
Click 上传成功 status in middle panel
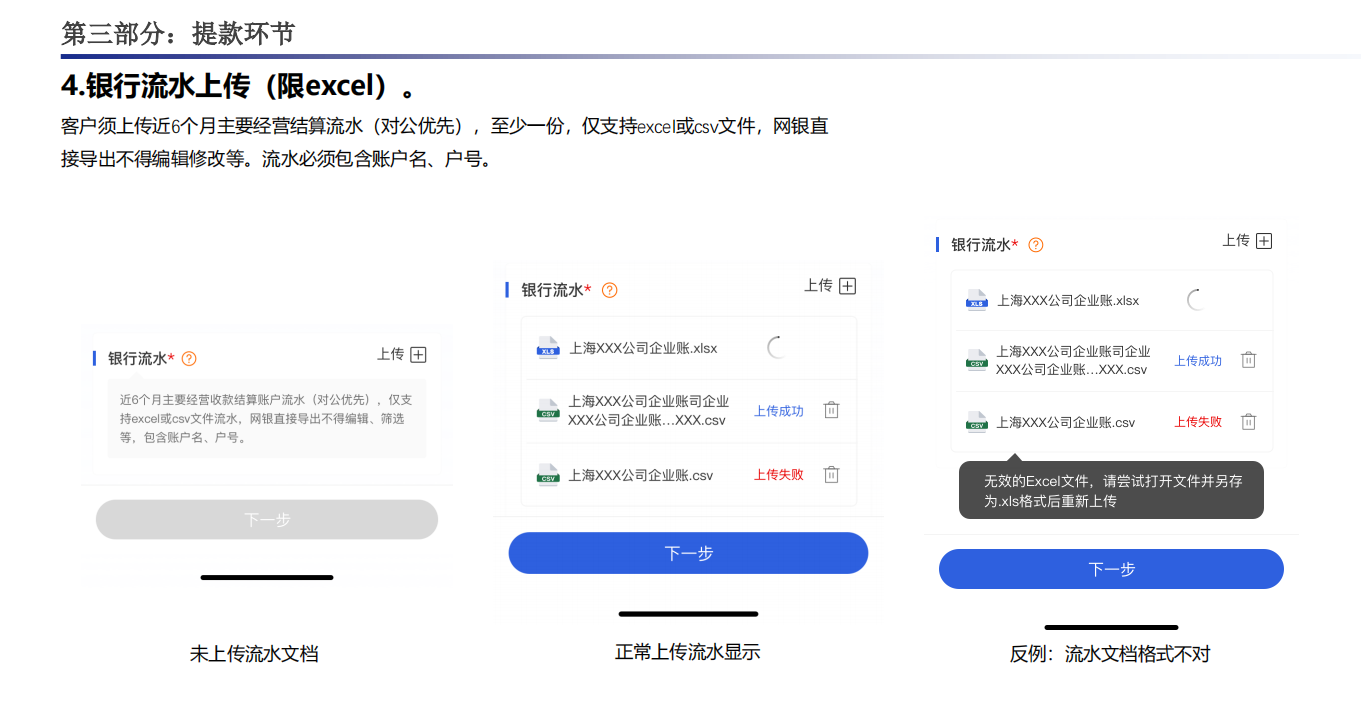pyautogui.click(x=779, y=411)
